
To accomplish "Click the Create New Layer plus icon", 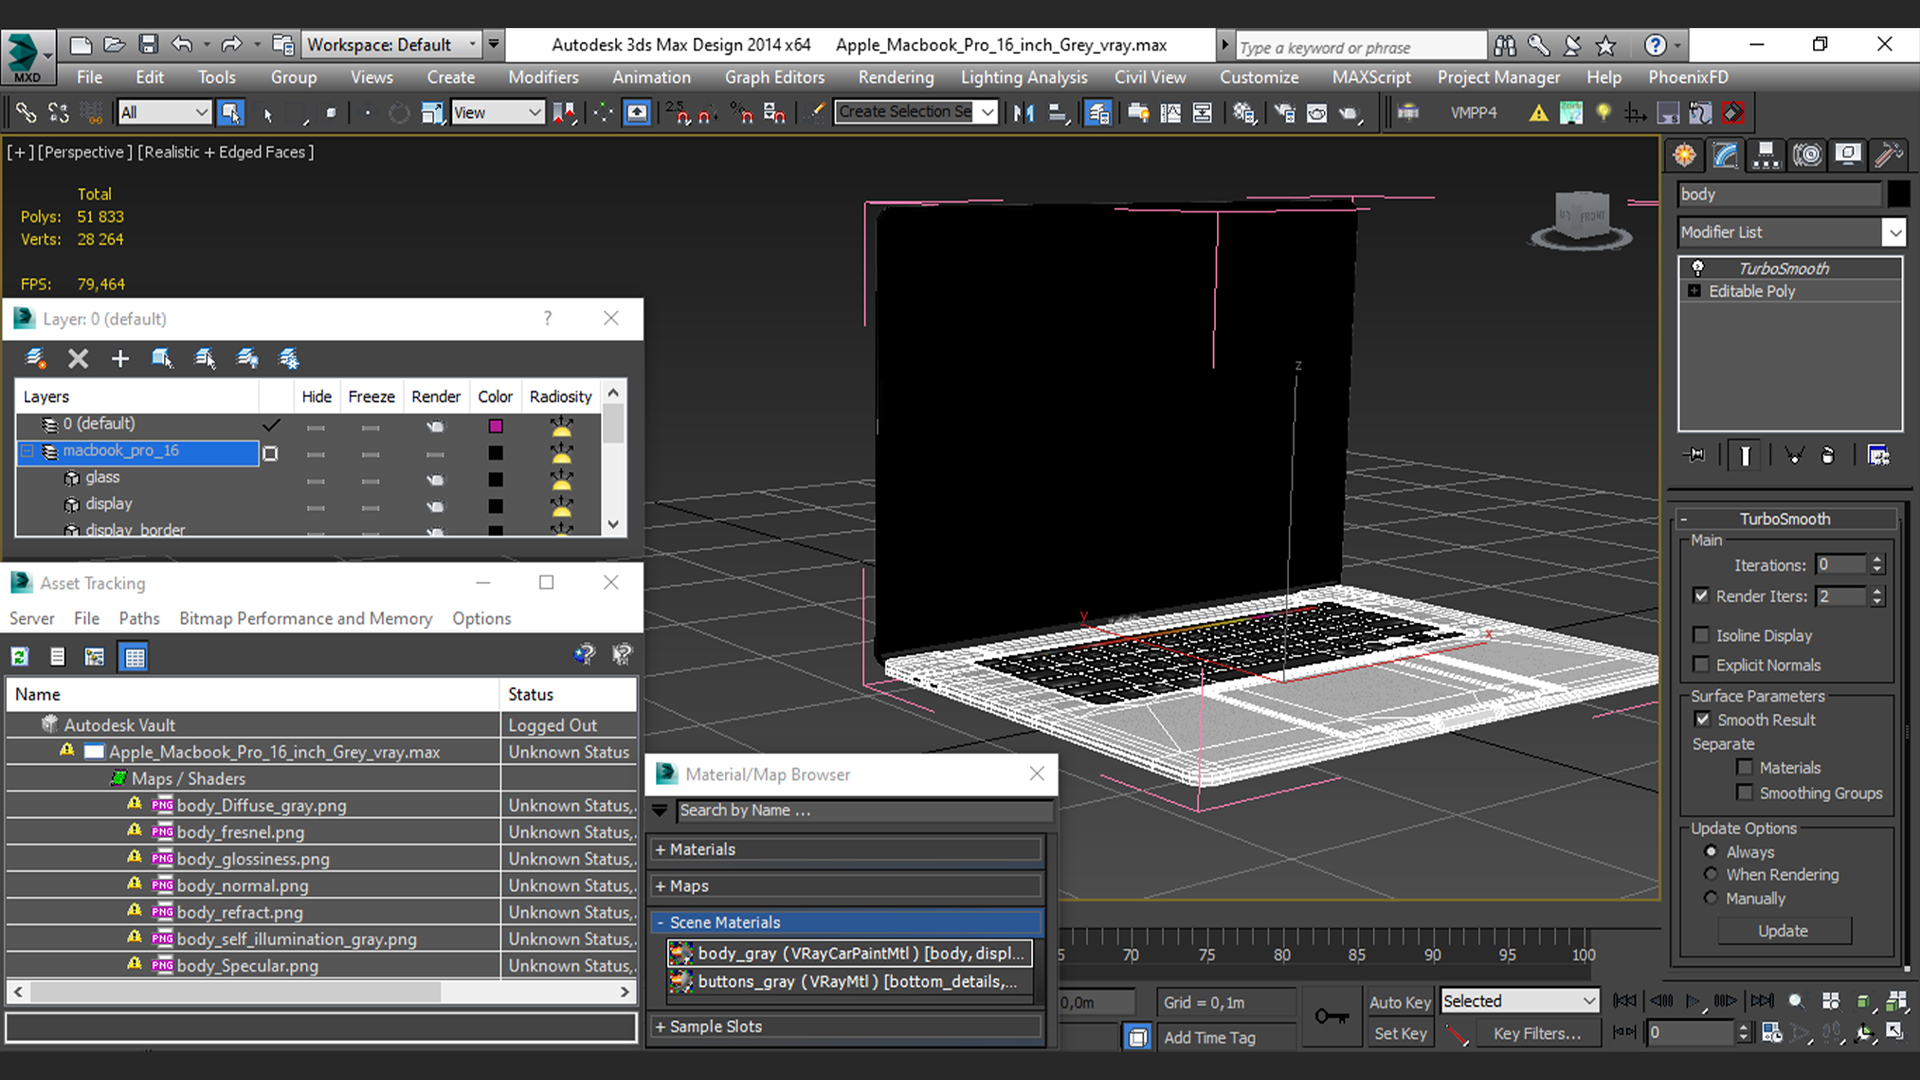I will coord(120,358).
